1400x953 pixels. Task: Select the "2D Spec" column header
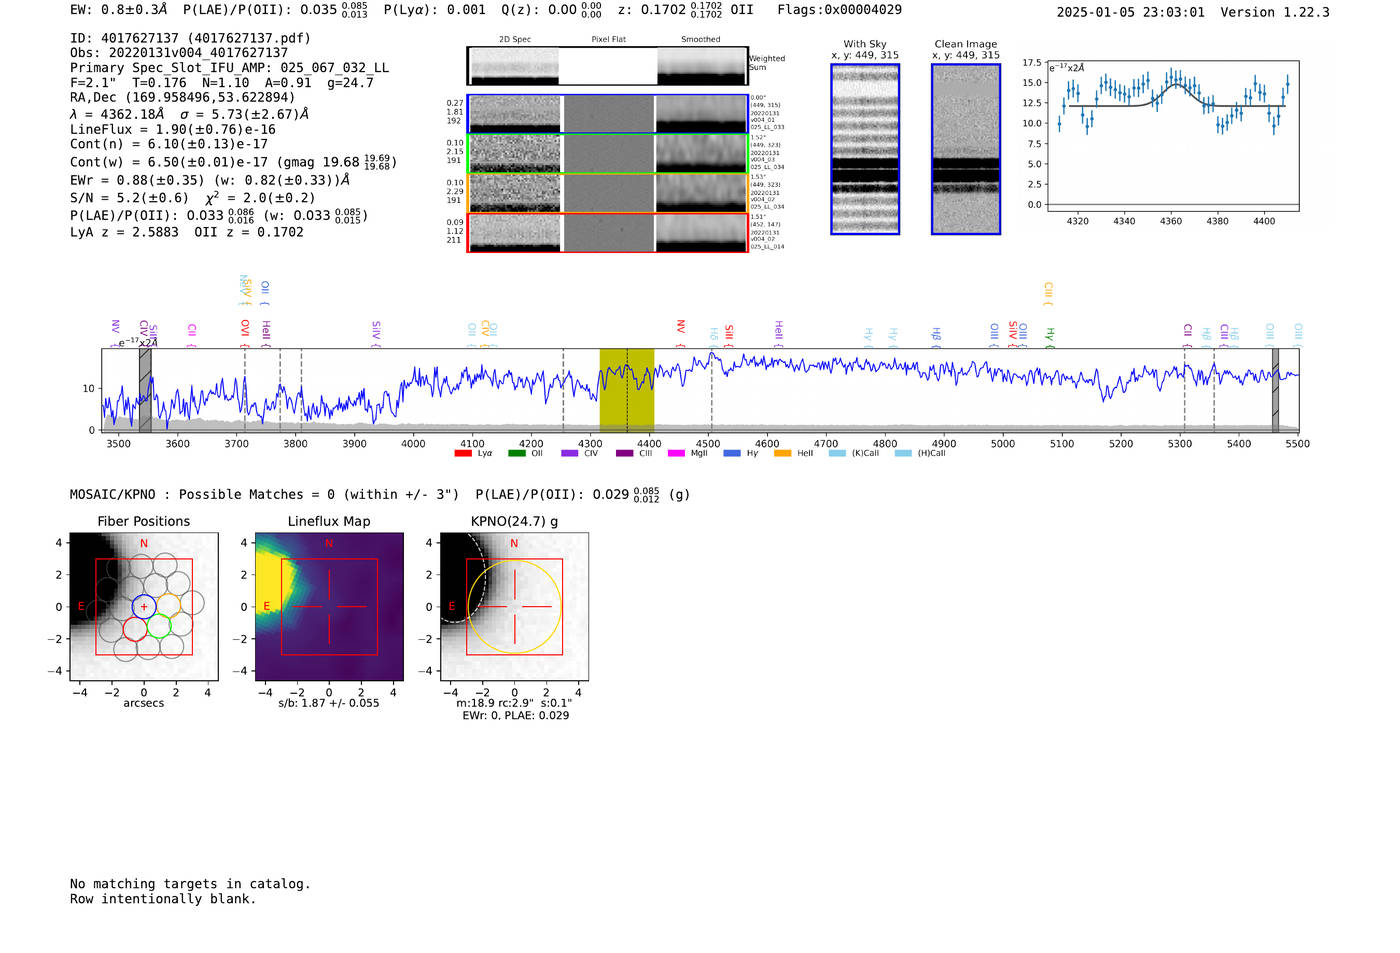515,40
